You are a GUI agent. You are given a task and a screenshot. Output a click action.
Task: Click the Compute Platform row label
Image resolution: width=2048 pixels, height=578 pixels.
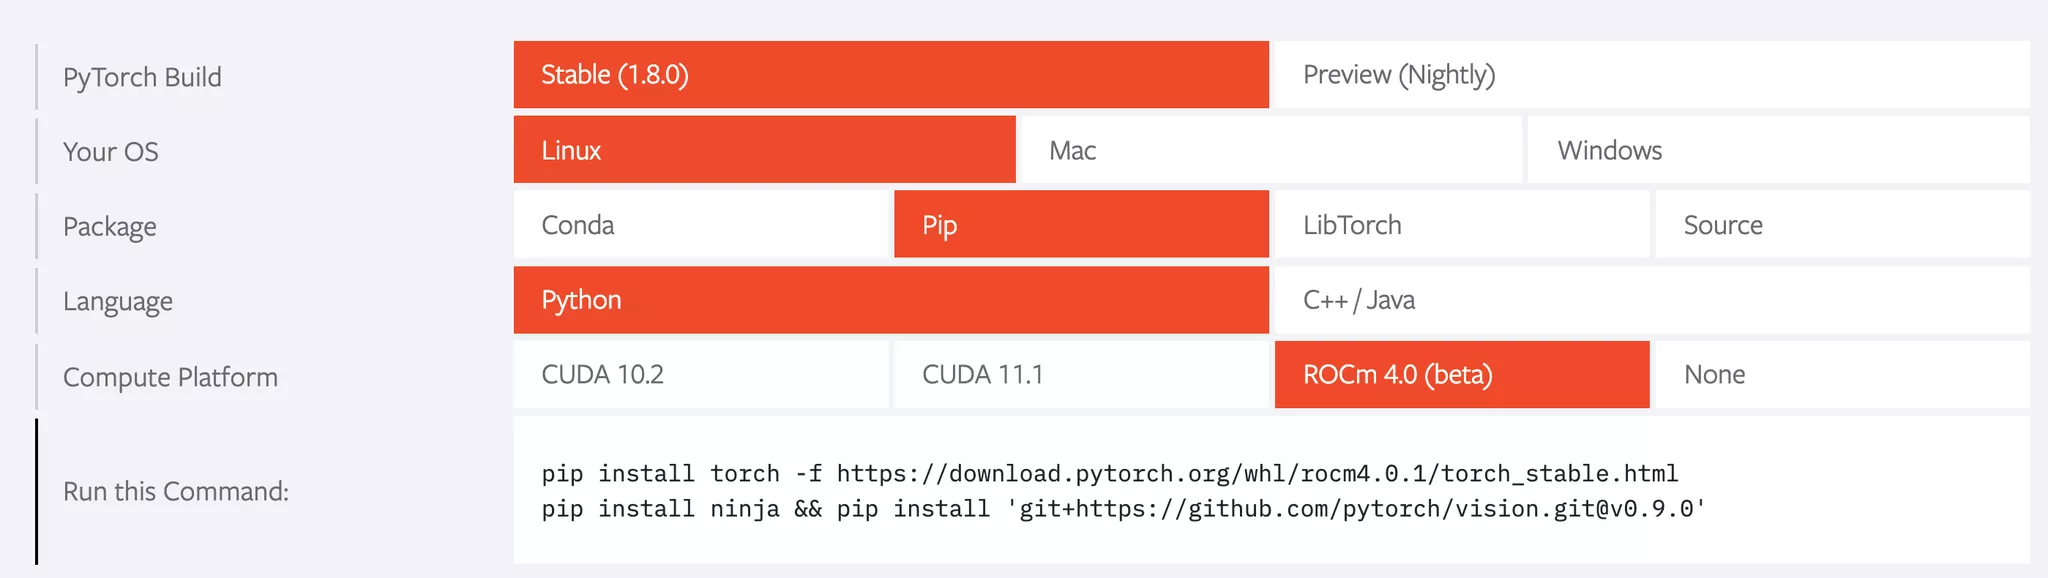[170, 377]
